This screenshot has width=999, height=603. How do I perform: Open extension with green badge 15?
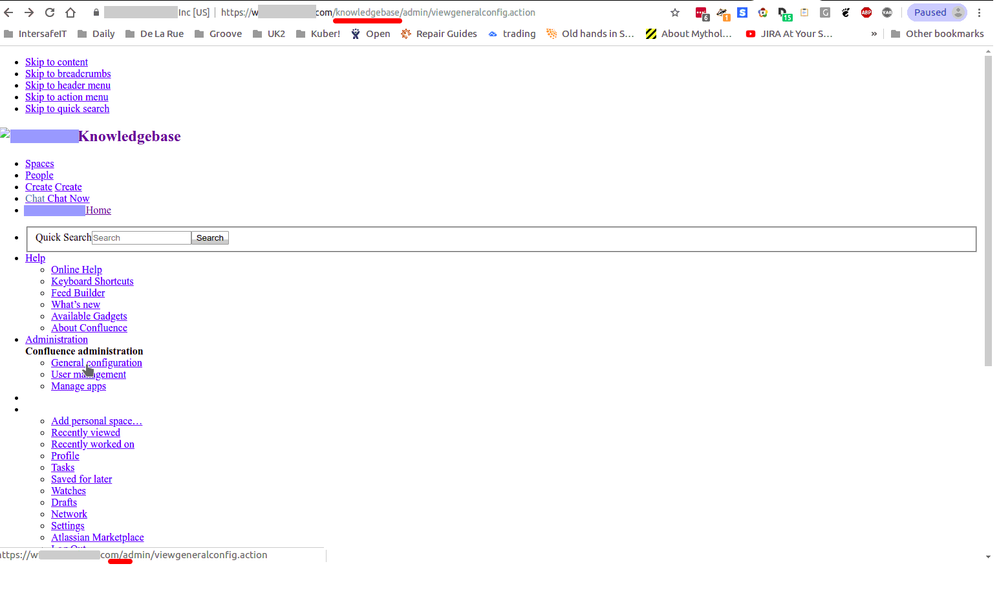[x=784, y=13]
